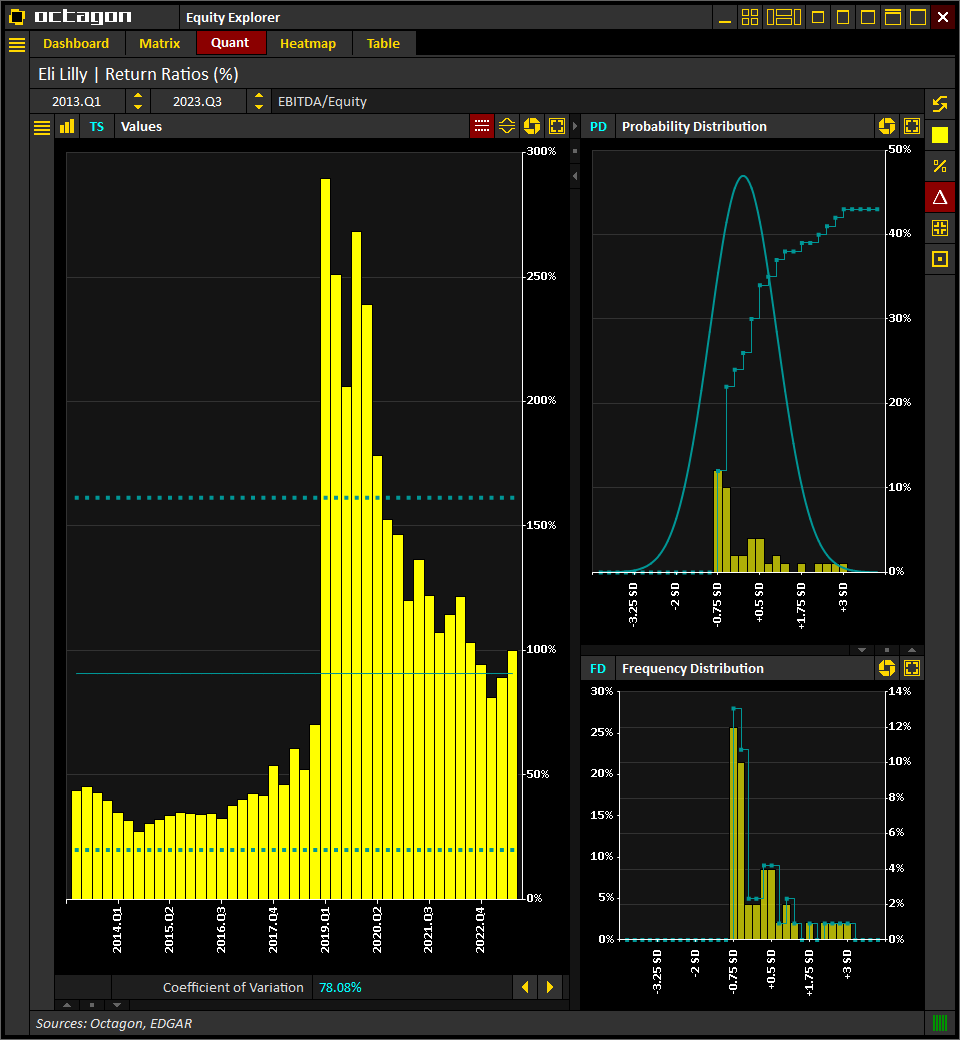
Task: Click the 2013.Q1 start period field
Action: click(x=77, y=101)
